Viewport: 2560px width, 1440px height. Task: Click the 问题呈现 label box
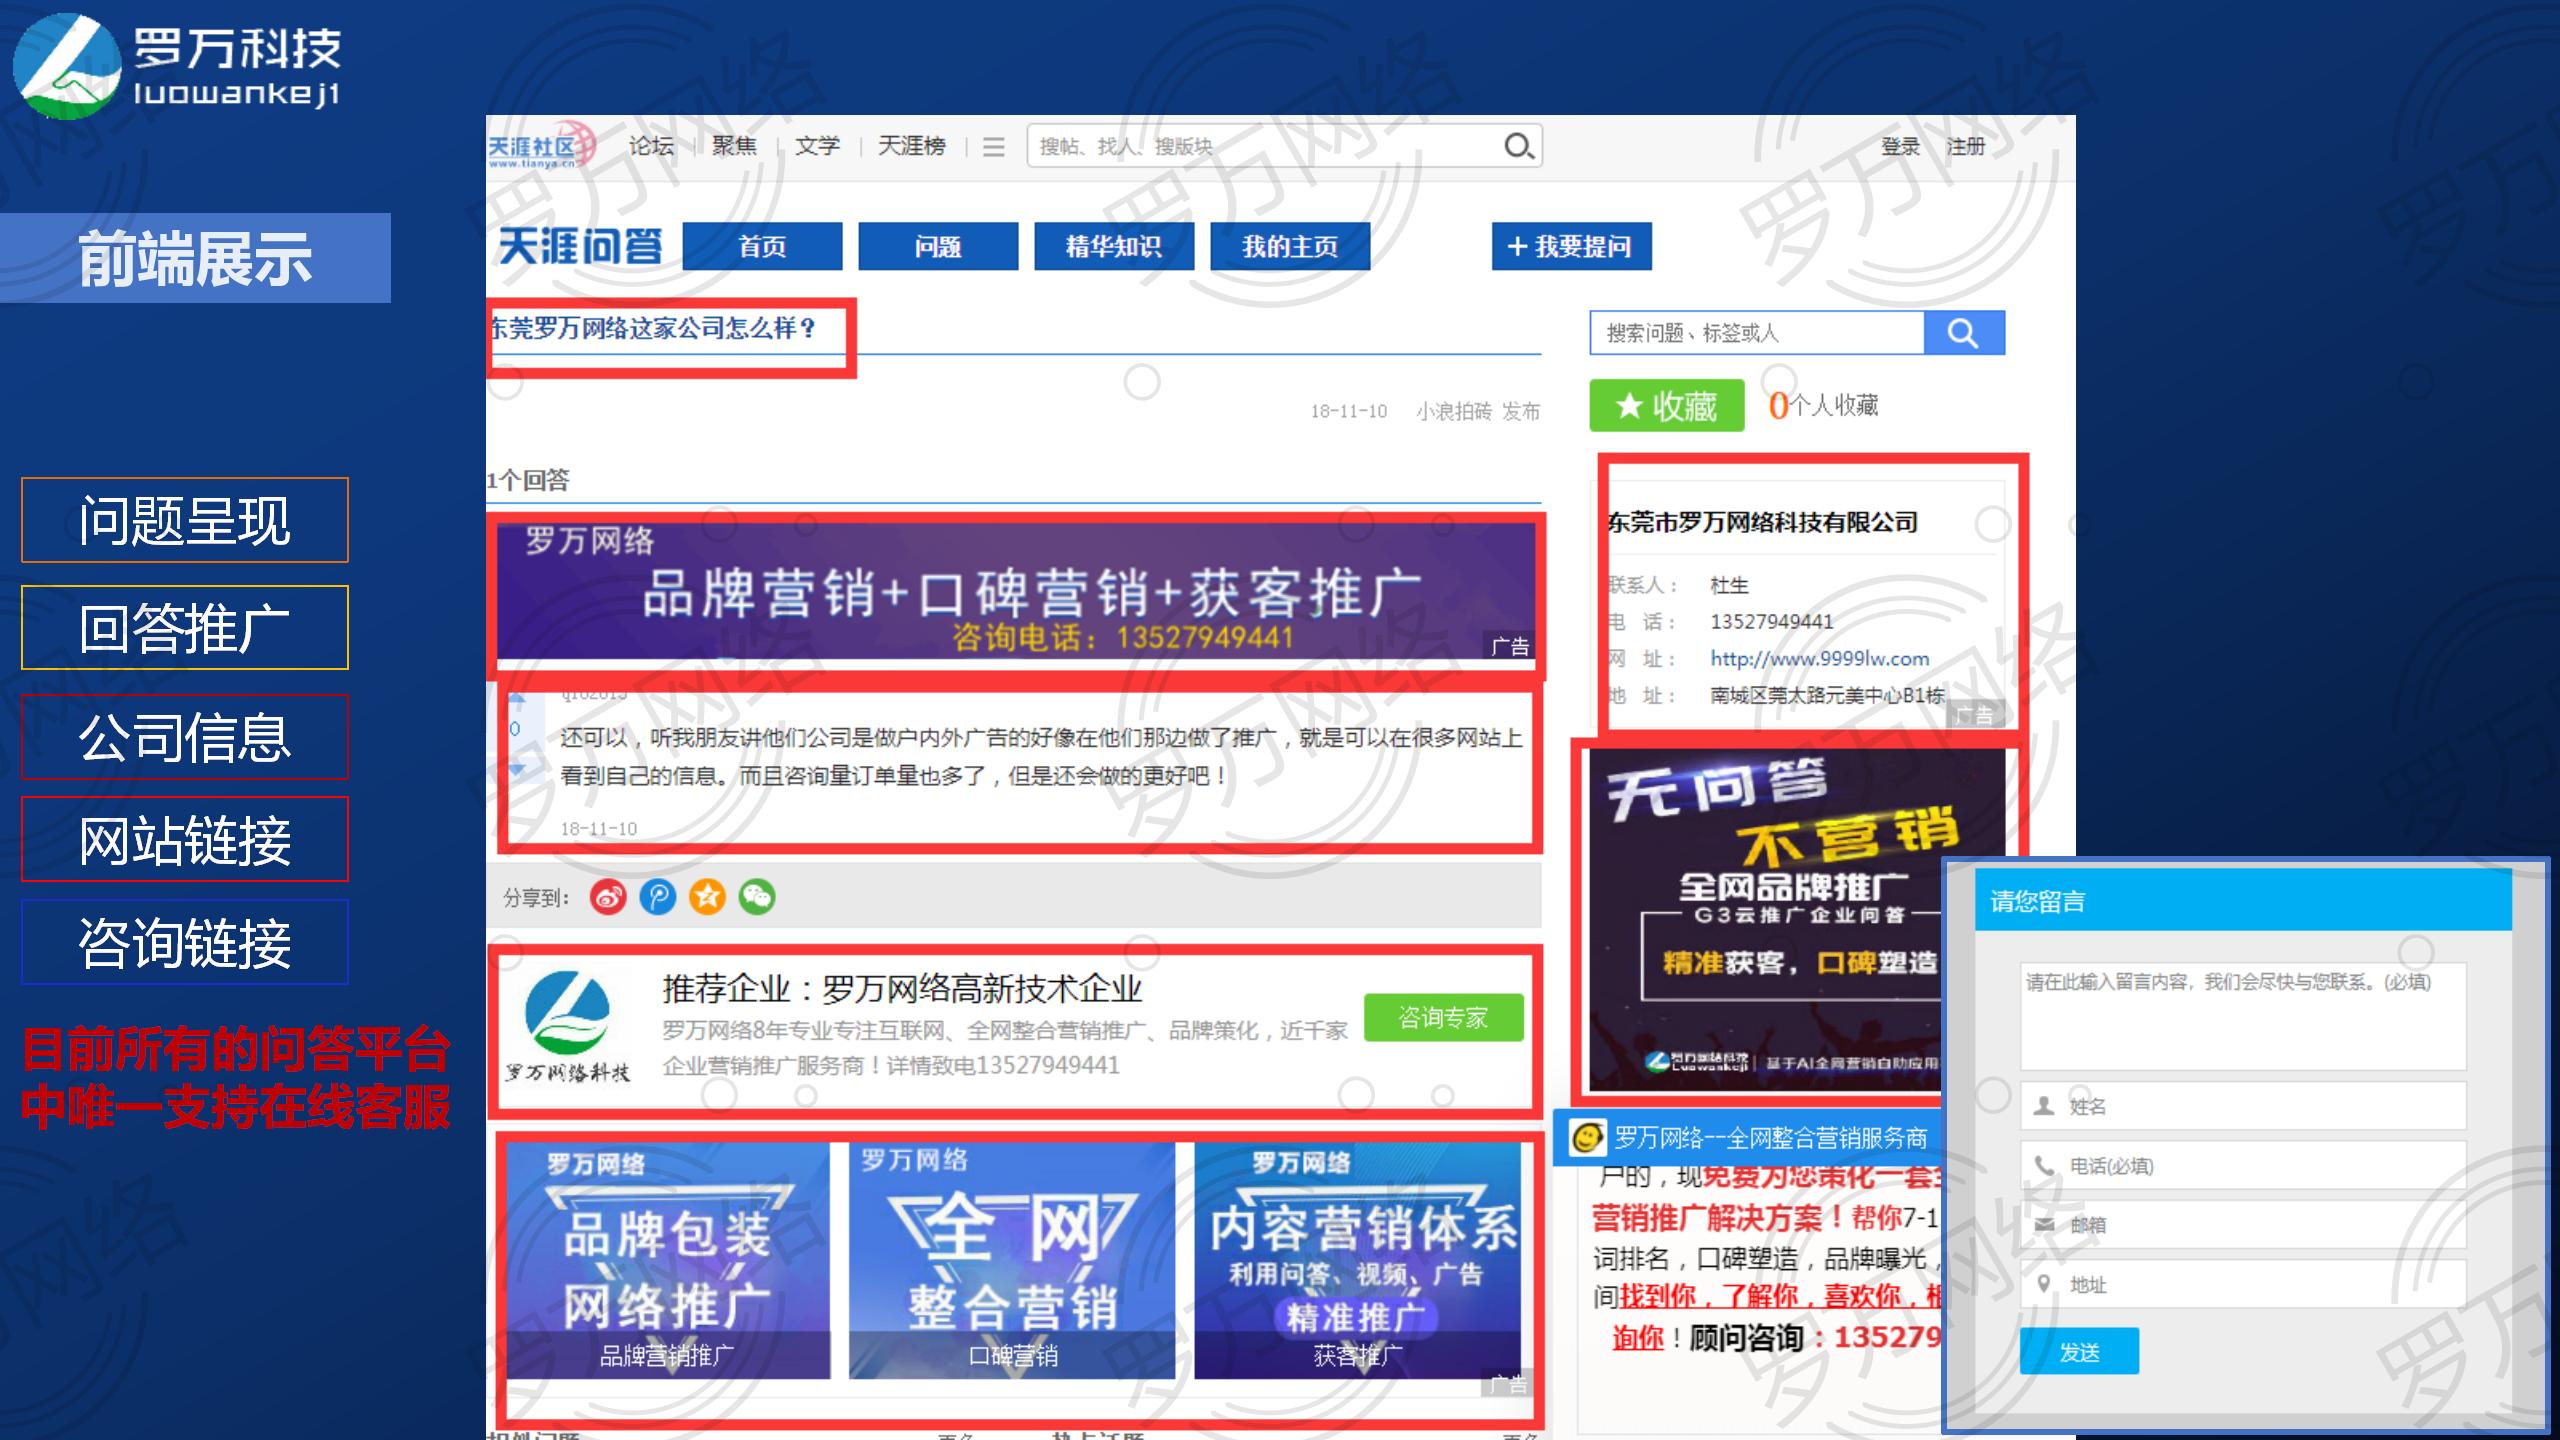[x=185, y=520]
